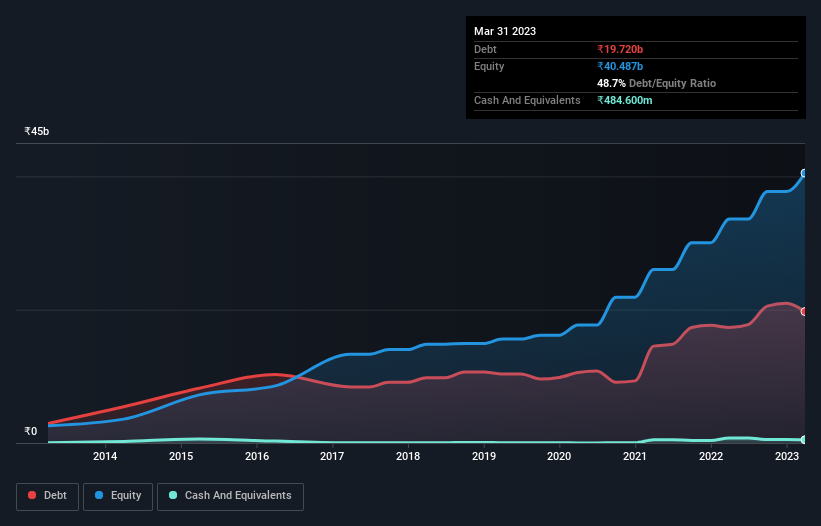Click the 2016 x-axis label
This screenshot has height=526, width=821.
tap(257, 456)
